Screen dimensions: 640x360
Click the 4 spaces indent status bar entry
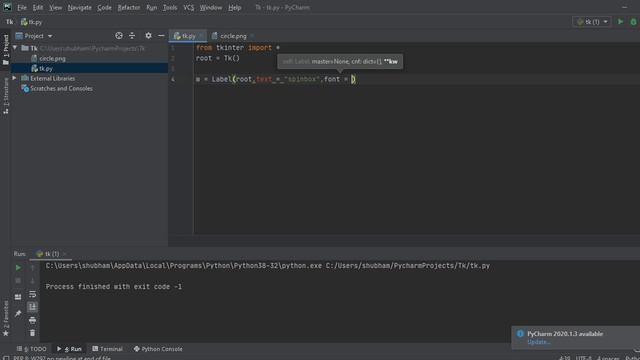(x=608, y=358)
